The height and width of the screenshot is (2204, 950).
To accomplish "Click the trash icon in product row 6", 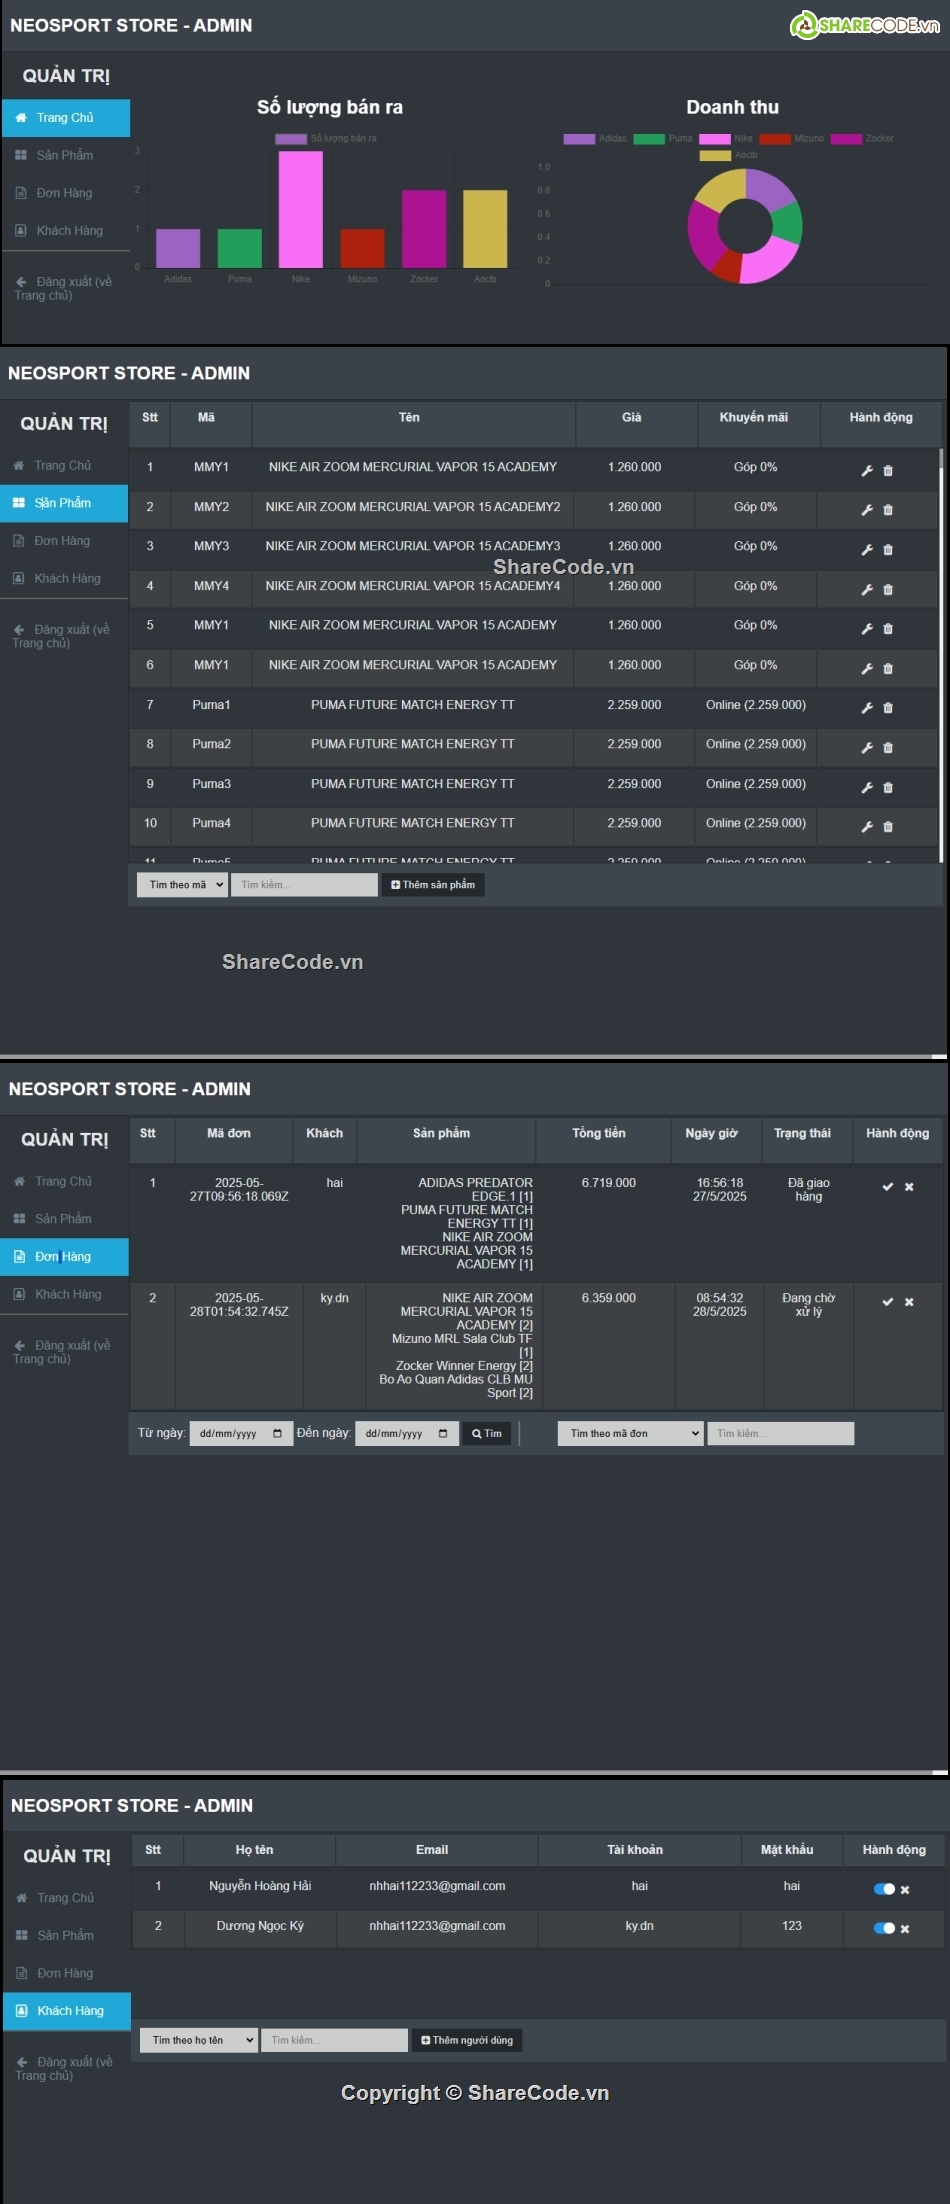I will 888,669.
